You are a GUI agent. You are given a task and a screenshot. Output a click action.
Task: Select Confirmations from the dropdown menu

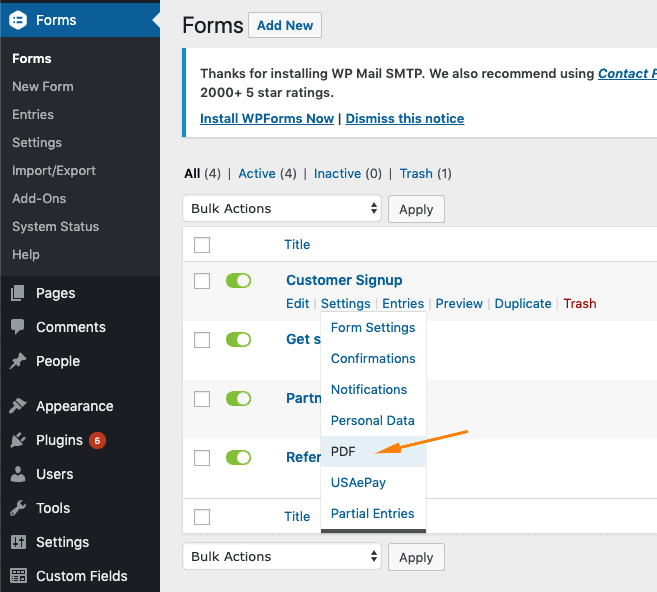373,359
